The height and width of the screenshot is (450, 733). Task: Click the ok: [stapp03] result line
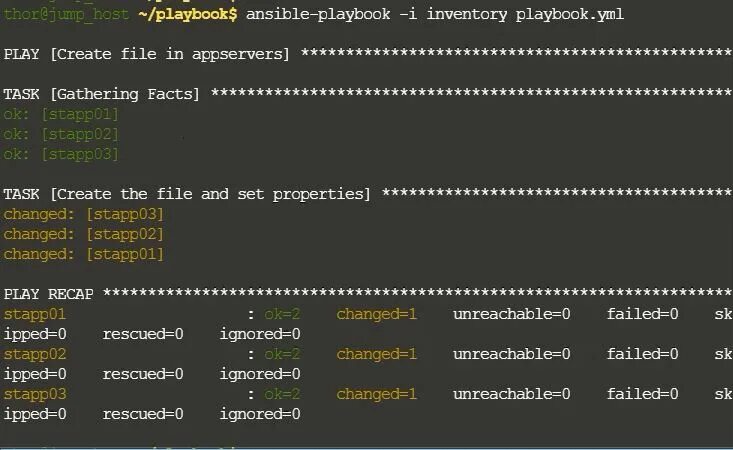tap(61, 155)
